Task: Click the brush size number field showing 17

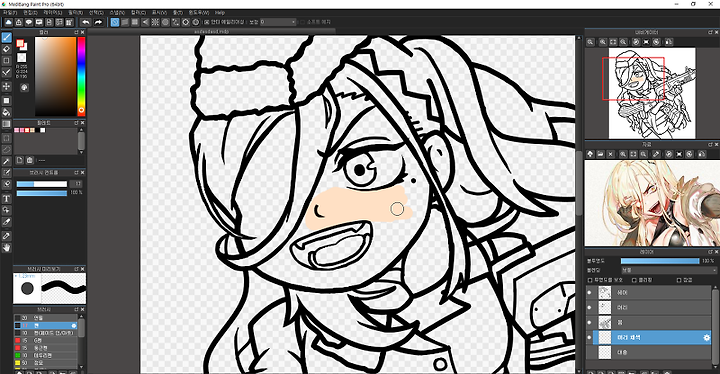Action: (x=76, y=184)
